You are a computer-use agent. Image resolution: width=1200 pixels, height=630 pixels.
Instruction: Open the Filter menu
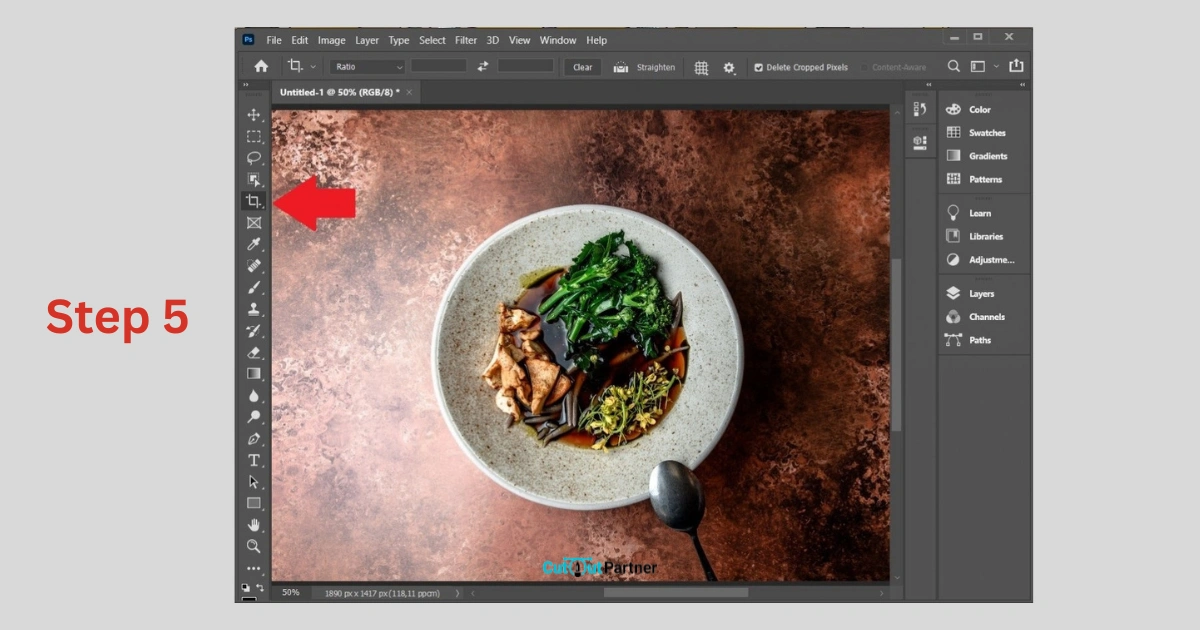pyautogui.click(x=466, y=40)
